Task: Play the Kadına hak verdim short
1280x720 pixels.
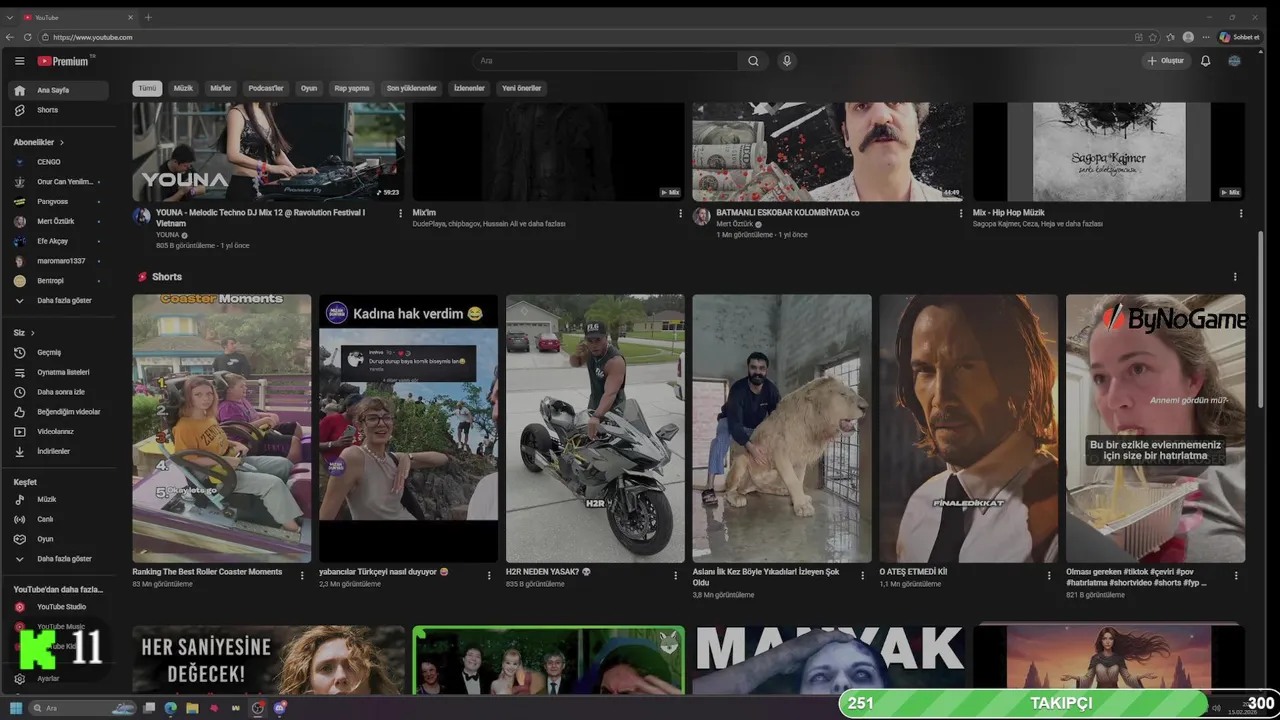Action: (x=408, y=428)
